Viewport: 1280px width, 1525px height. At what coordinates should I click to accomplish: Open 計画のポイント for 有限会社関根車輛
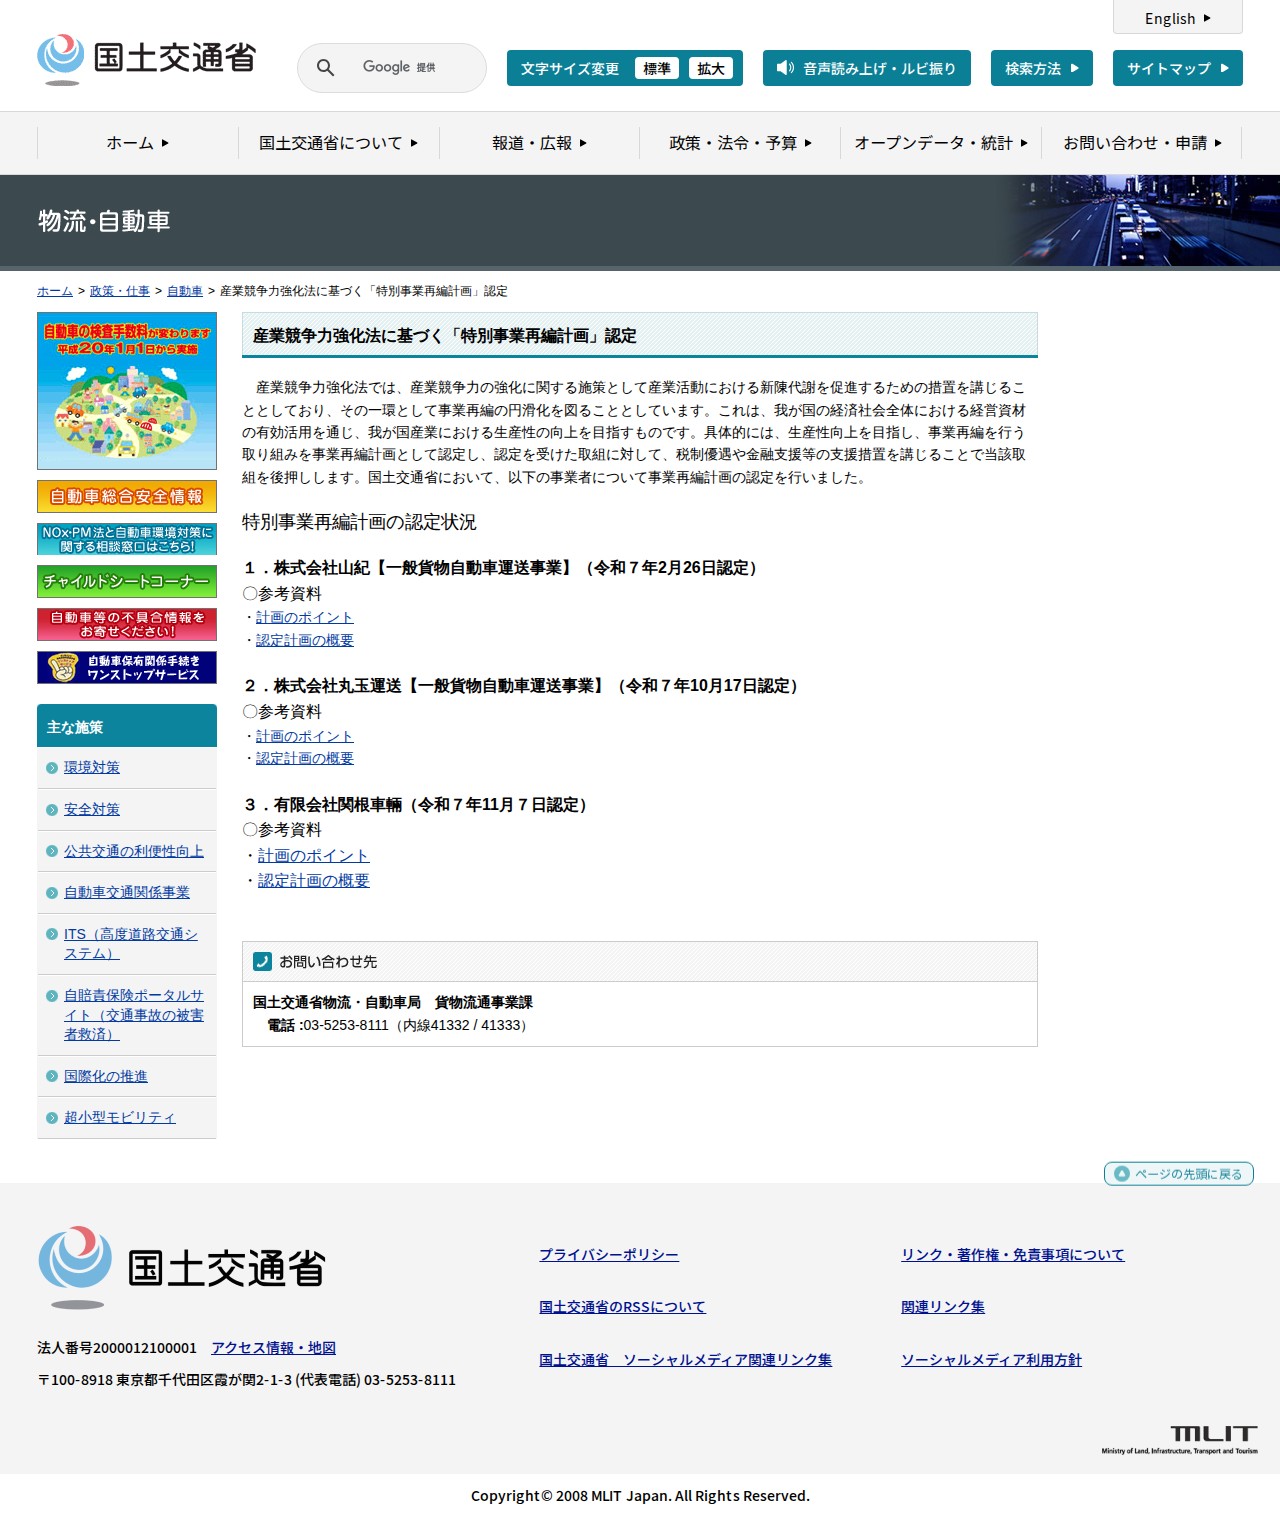tap(314, 856)
